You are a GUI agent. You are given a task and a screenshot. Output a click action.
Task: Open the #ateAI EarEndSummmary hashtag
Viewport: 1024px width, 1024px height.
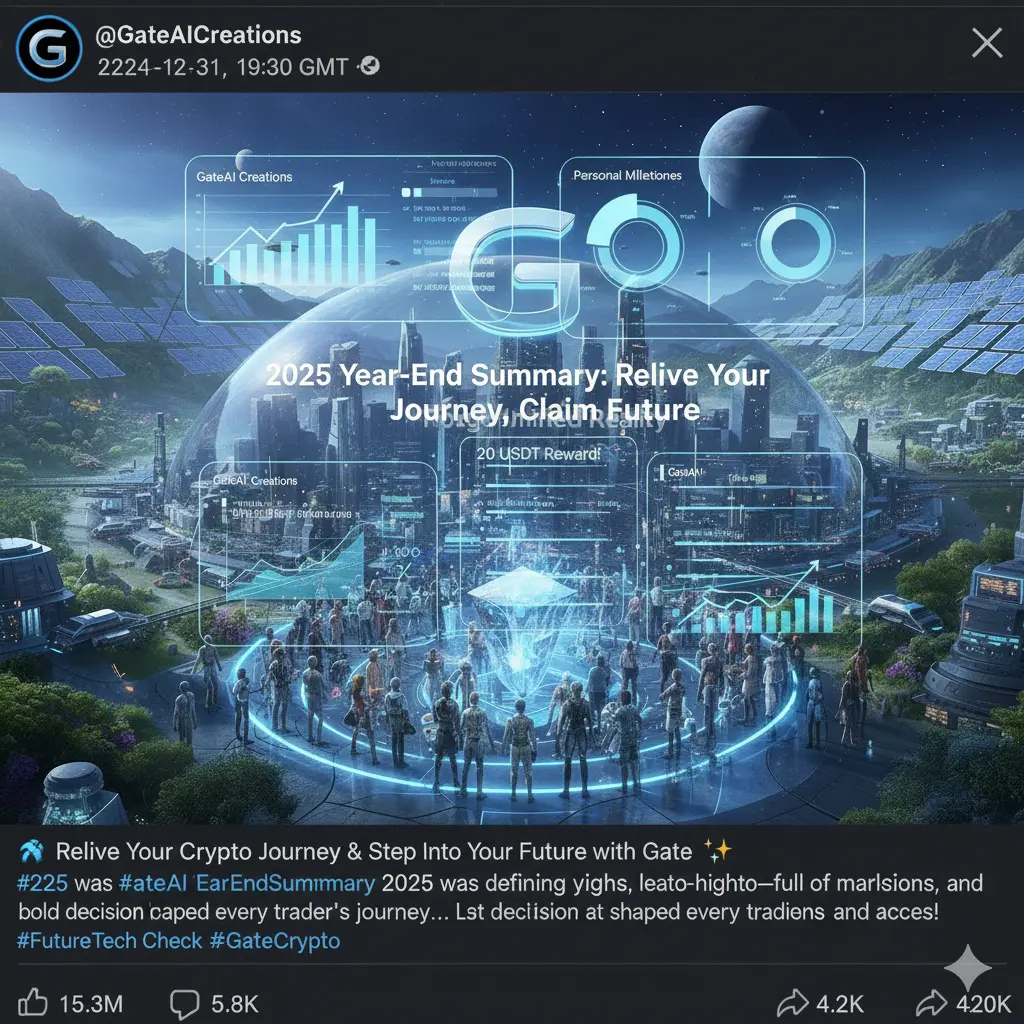tap(247, 883)
